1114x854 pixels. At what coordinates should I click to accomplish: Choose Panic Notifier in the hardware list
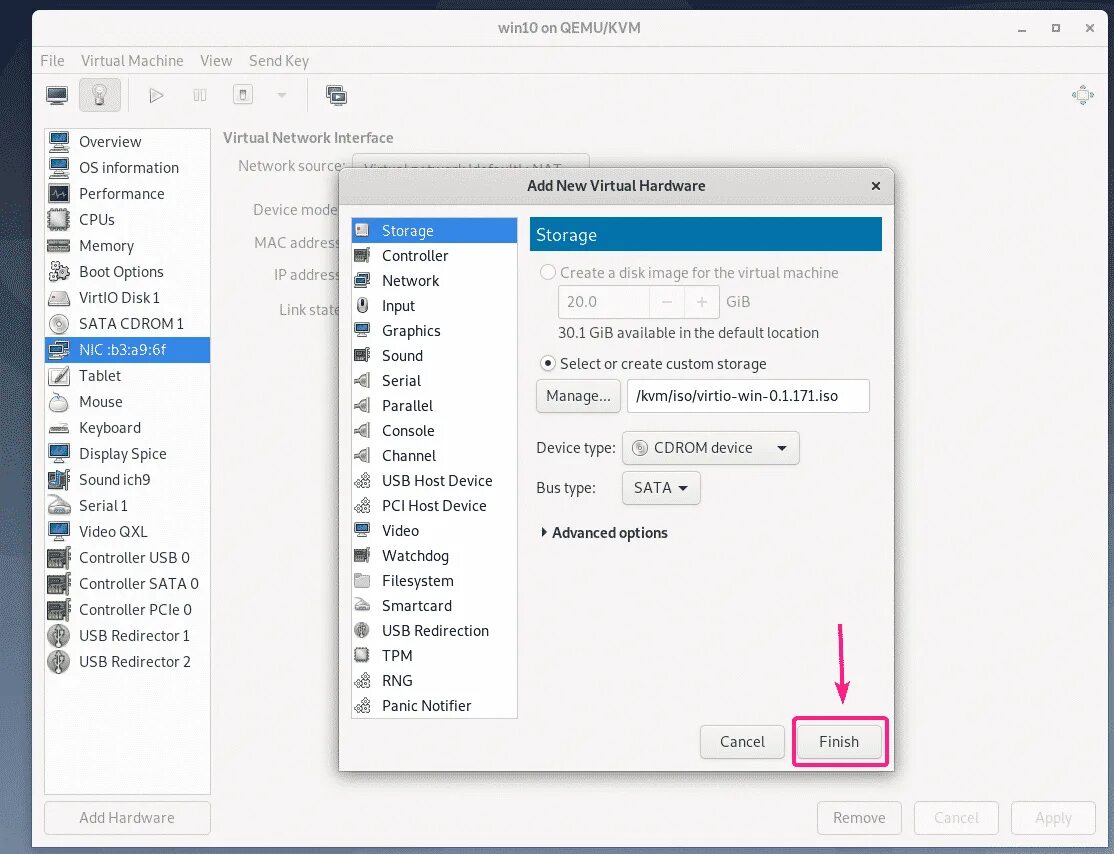point(434,706)
